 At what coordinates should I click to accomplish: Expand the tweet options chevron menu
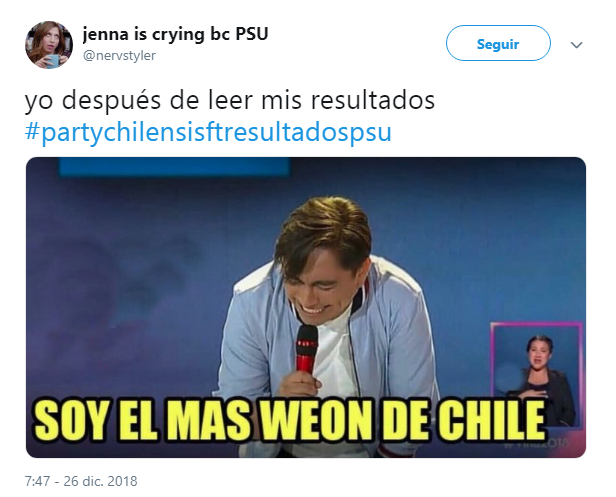(576, 45)
